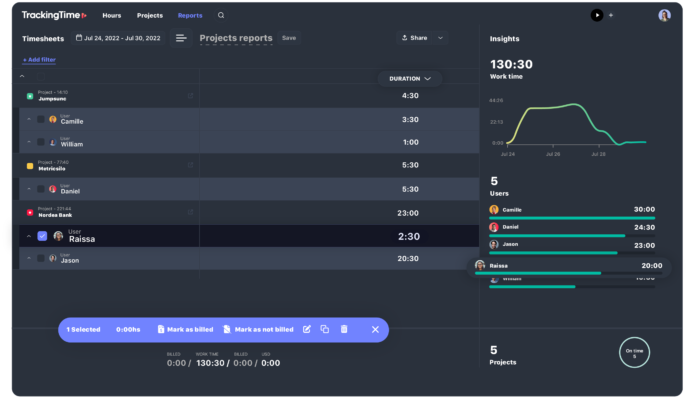The image size is (686, 400).
Task: Click the Jumpsome project green color square
Action: pos(30,96)
